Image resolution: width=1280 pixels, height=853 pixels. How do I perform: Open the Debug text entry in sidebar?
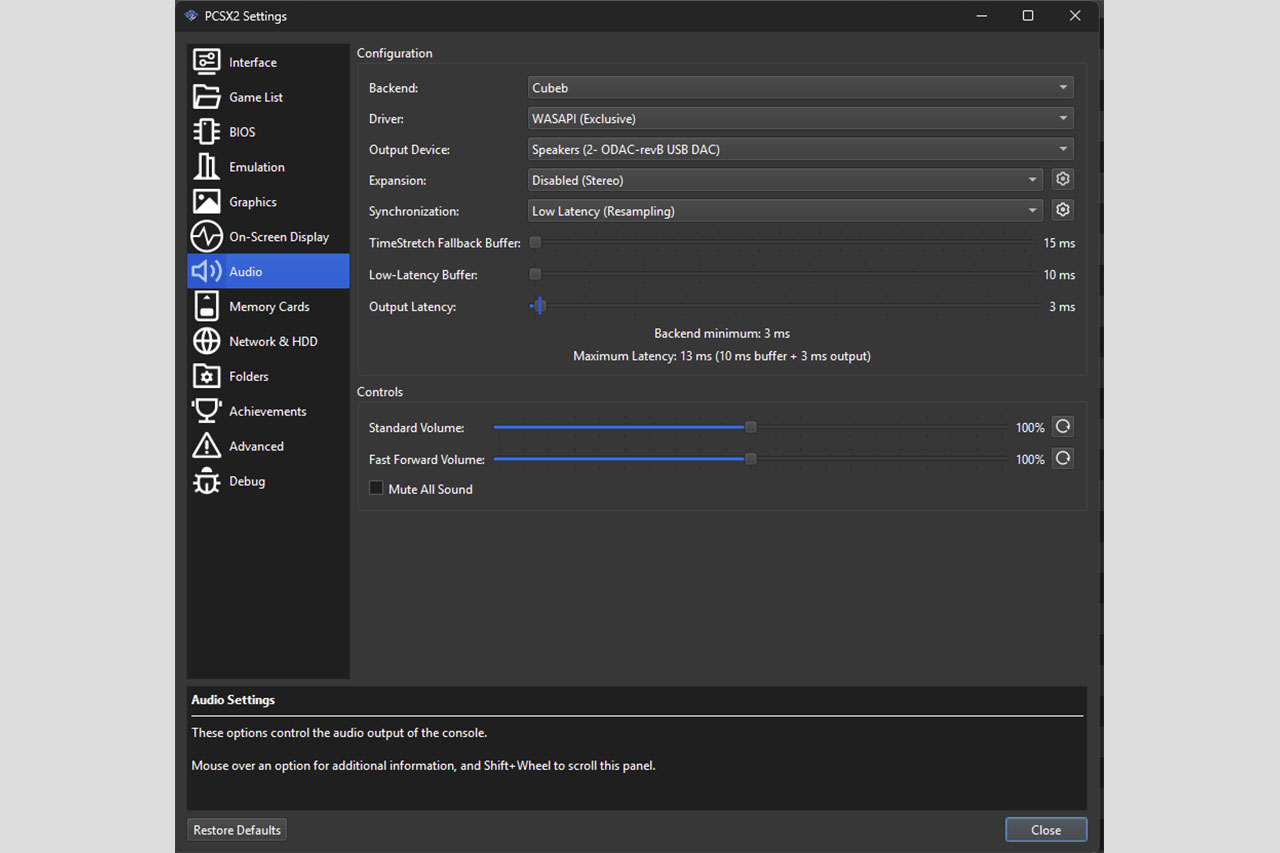pyautogui.click(x=247, y=481)
